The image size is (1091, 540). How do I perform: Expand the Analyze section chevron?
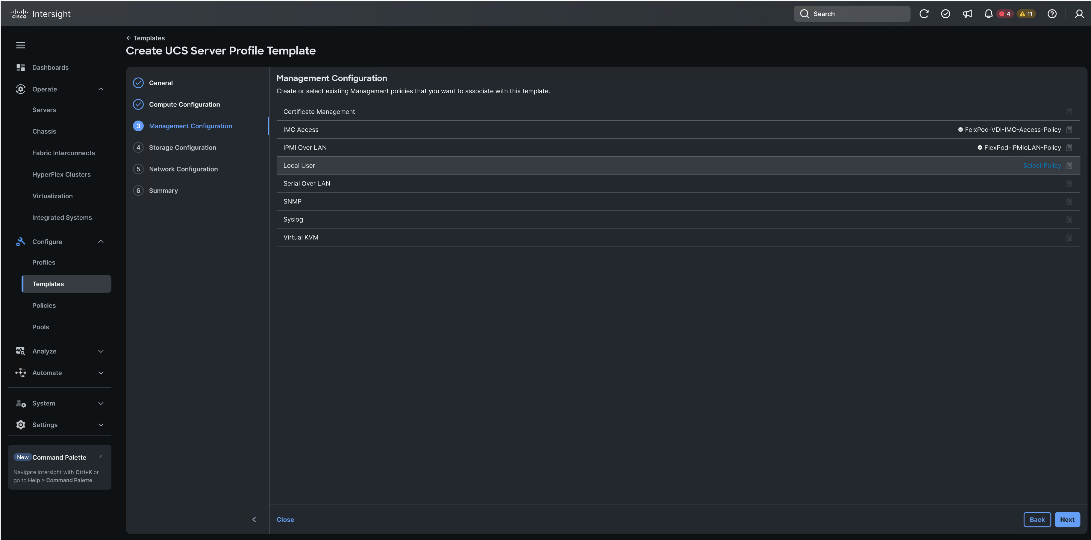pyautogui.click(x=101, y=351)
